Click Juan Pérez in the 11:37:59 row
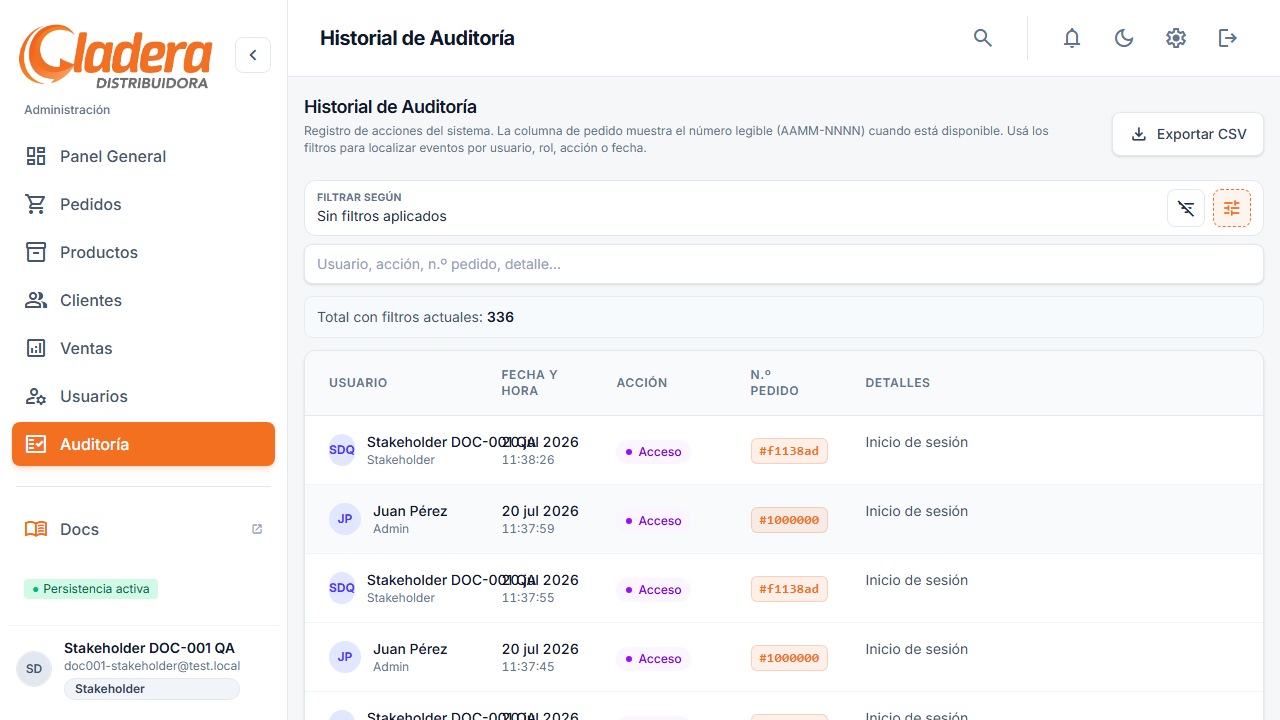The image size is (1280, 720). click(410, 511)
